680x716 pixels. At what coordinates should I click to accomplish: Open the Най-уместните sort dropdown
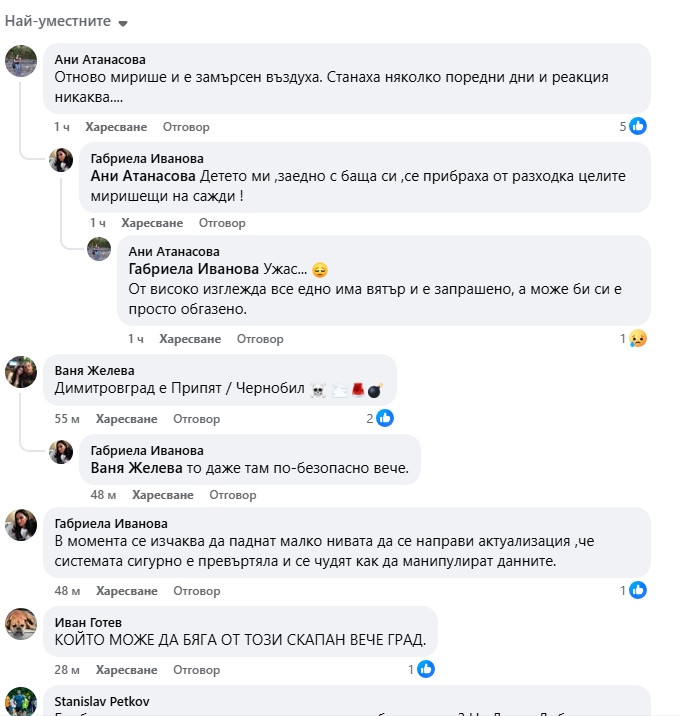coord(67,22)
